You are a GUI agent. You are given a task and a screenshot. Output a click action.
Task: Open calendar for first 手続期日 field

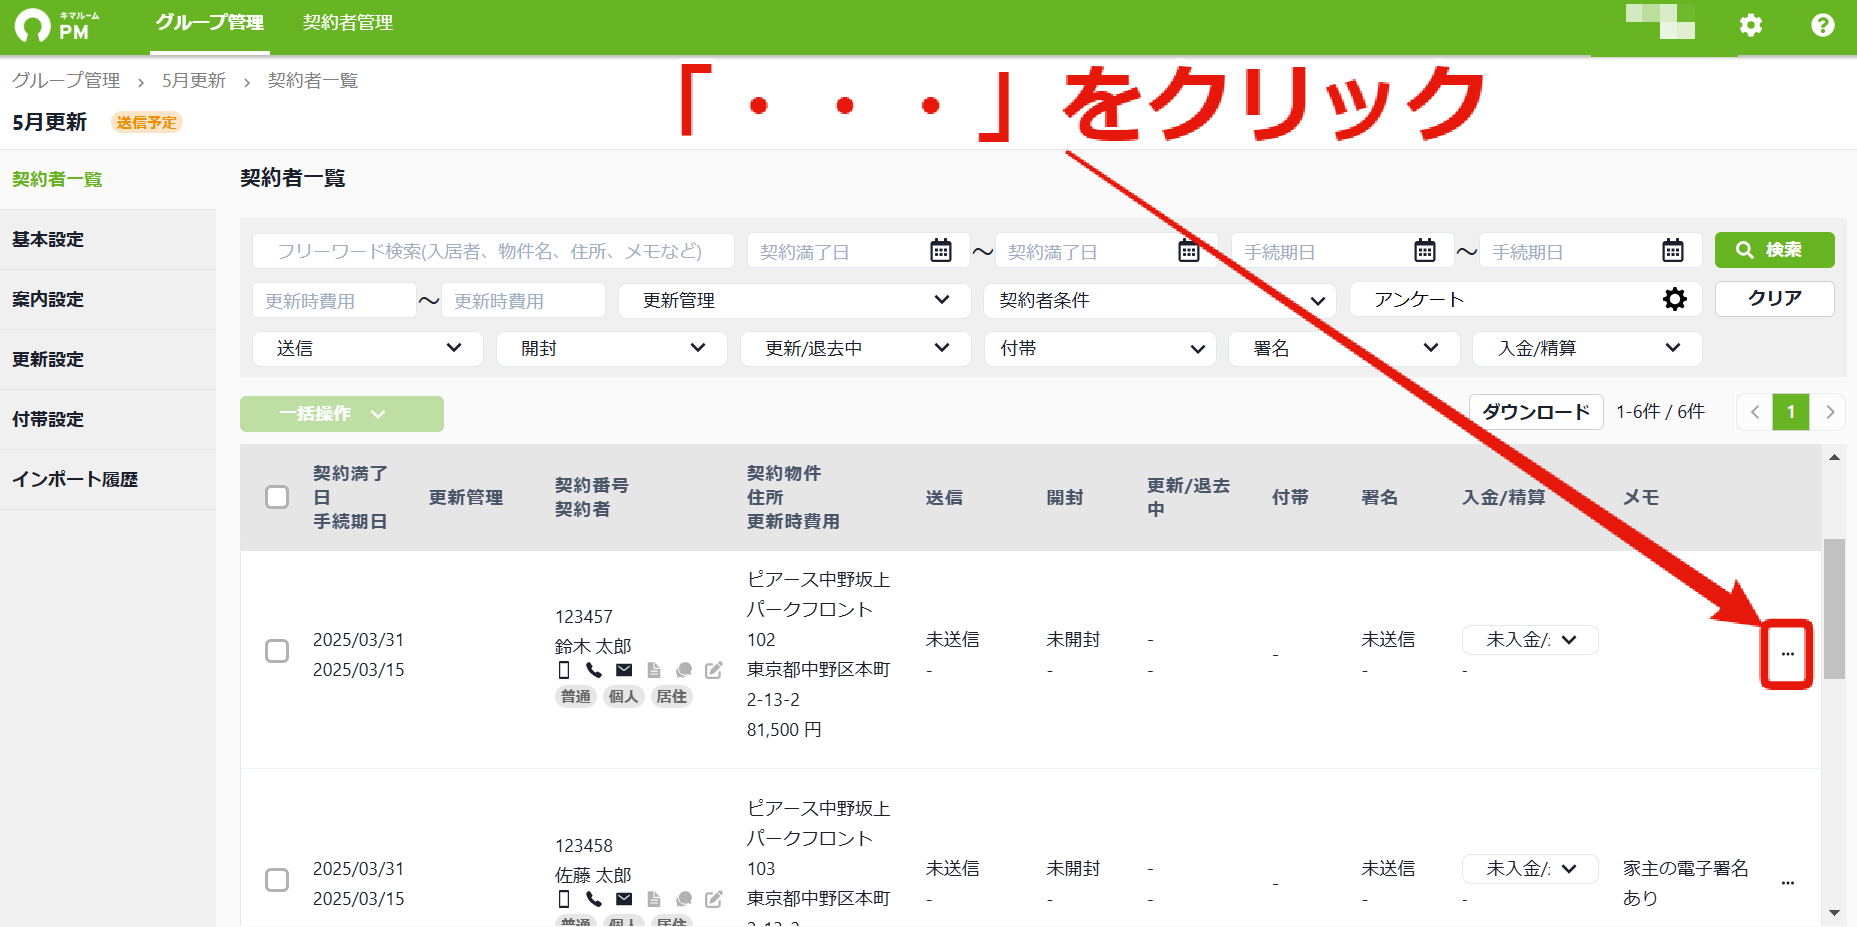pyautogui.click(x=1425, y=250)
